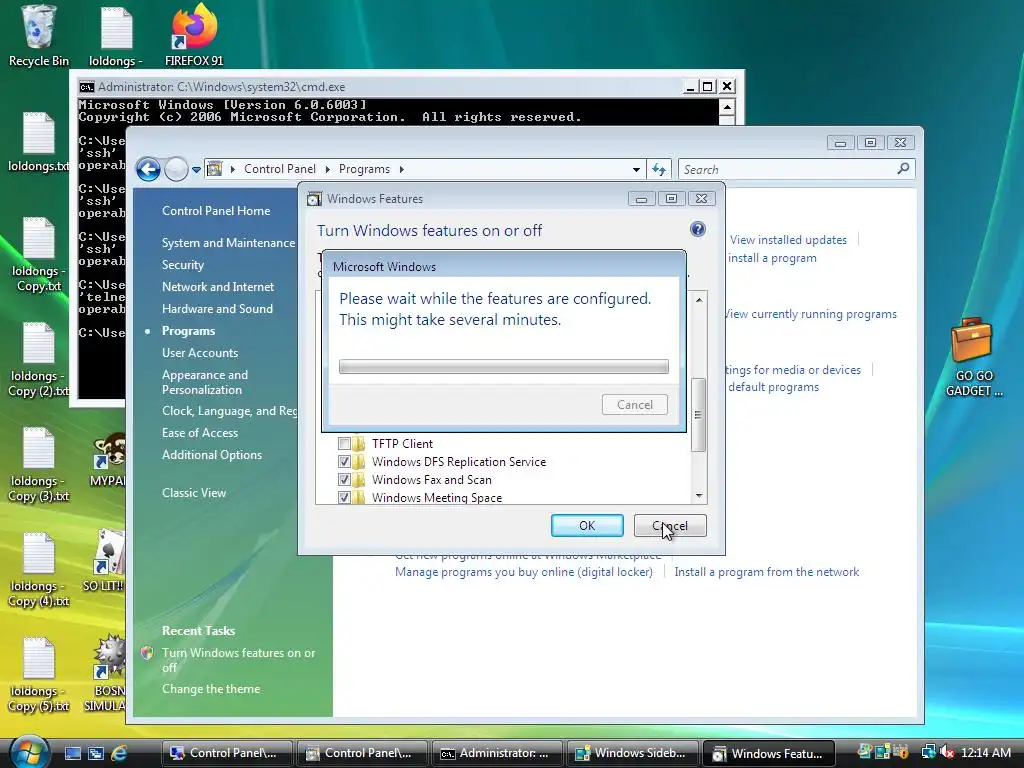This screenshot has width=1024, height=768.
Task: Check the TFTP Client checkbox
Action: (344, 444)
